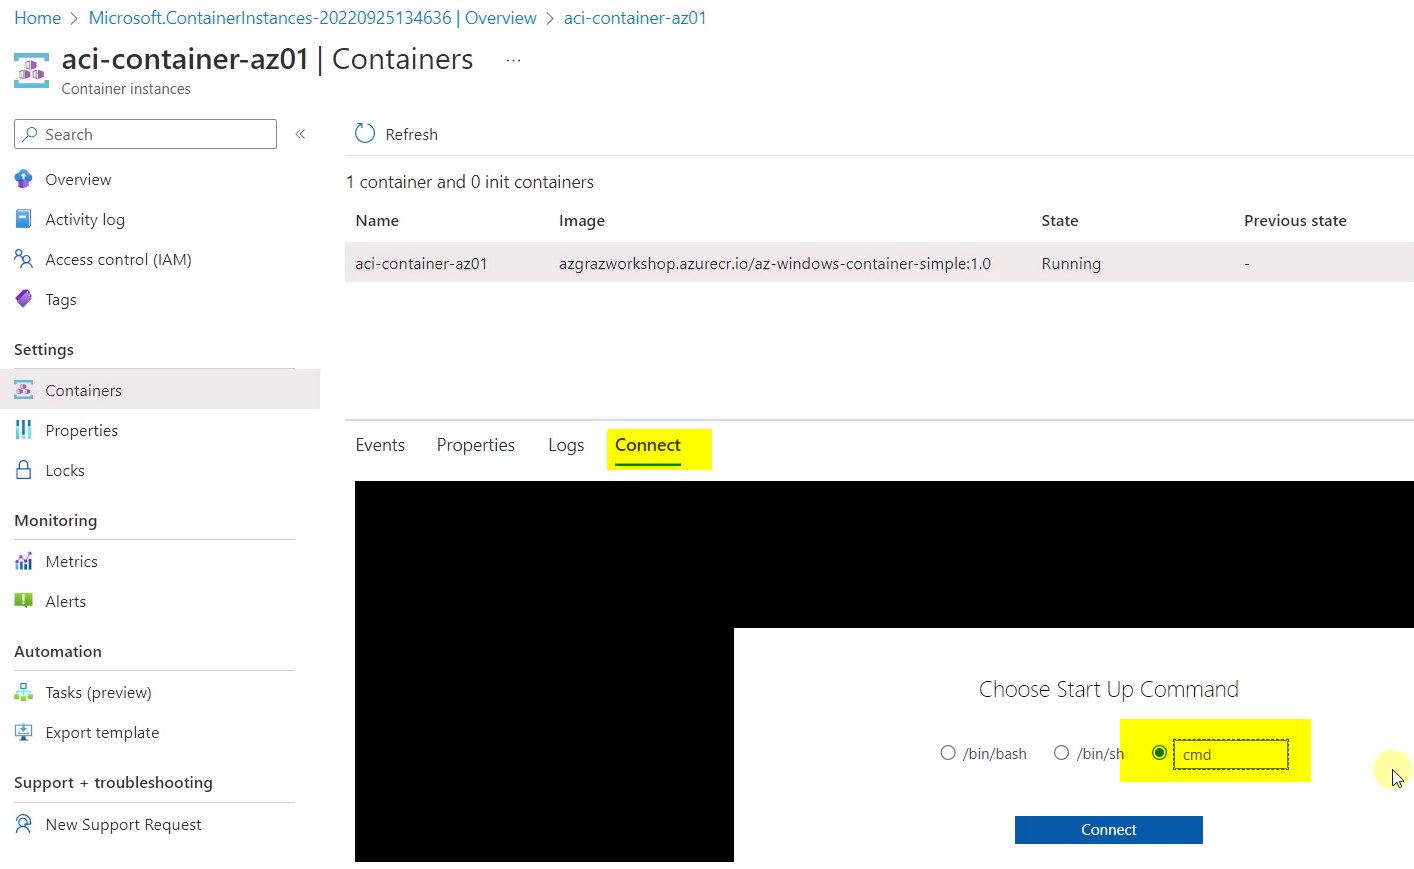The height and width of the screenshot is (869, 1414).
Task: Click the Properties bars icon
Action: (24, 430)
